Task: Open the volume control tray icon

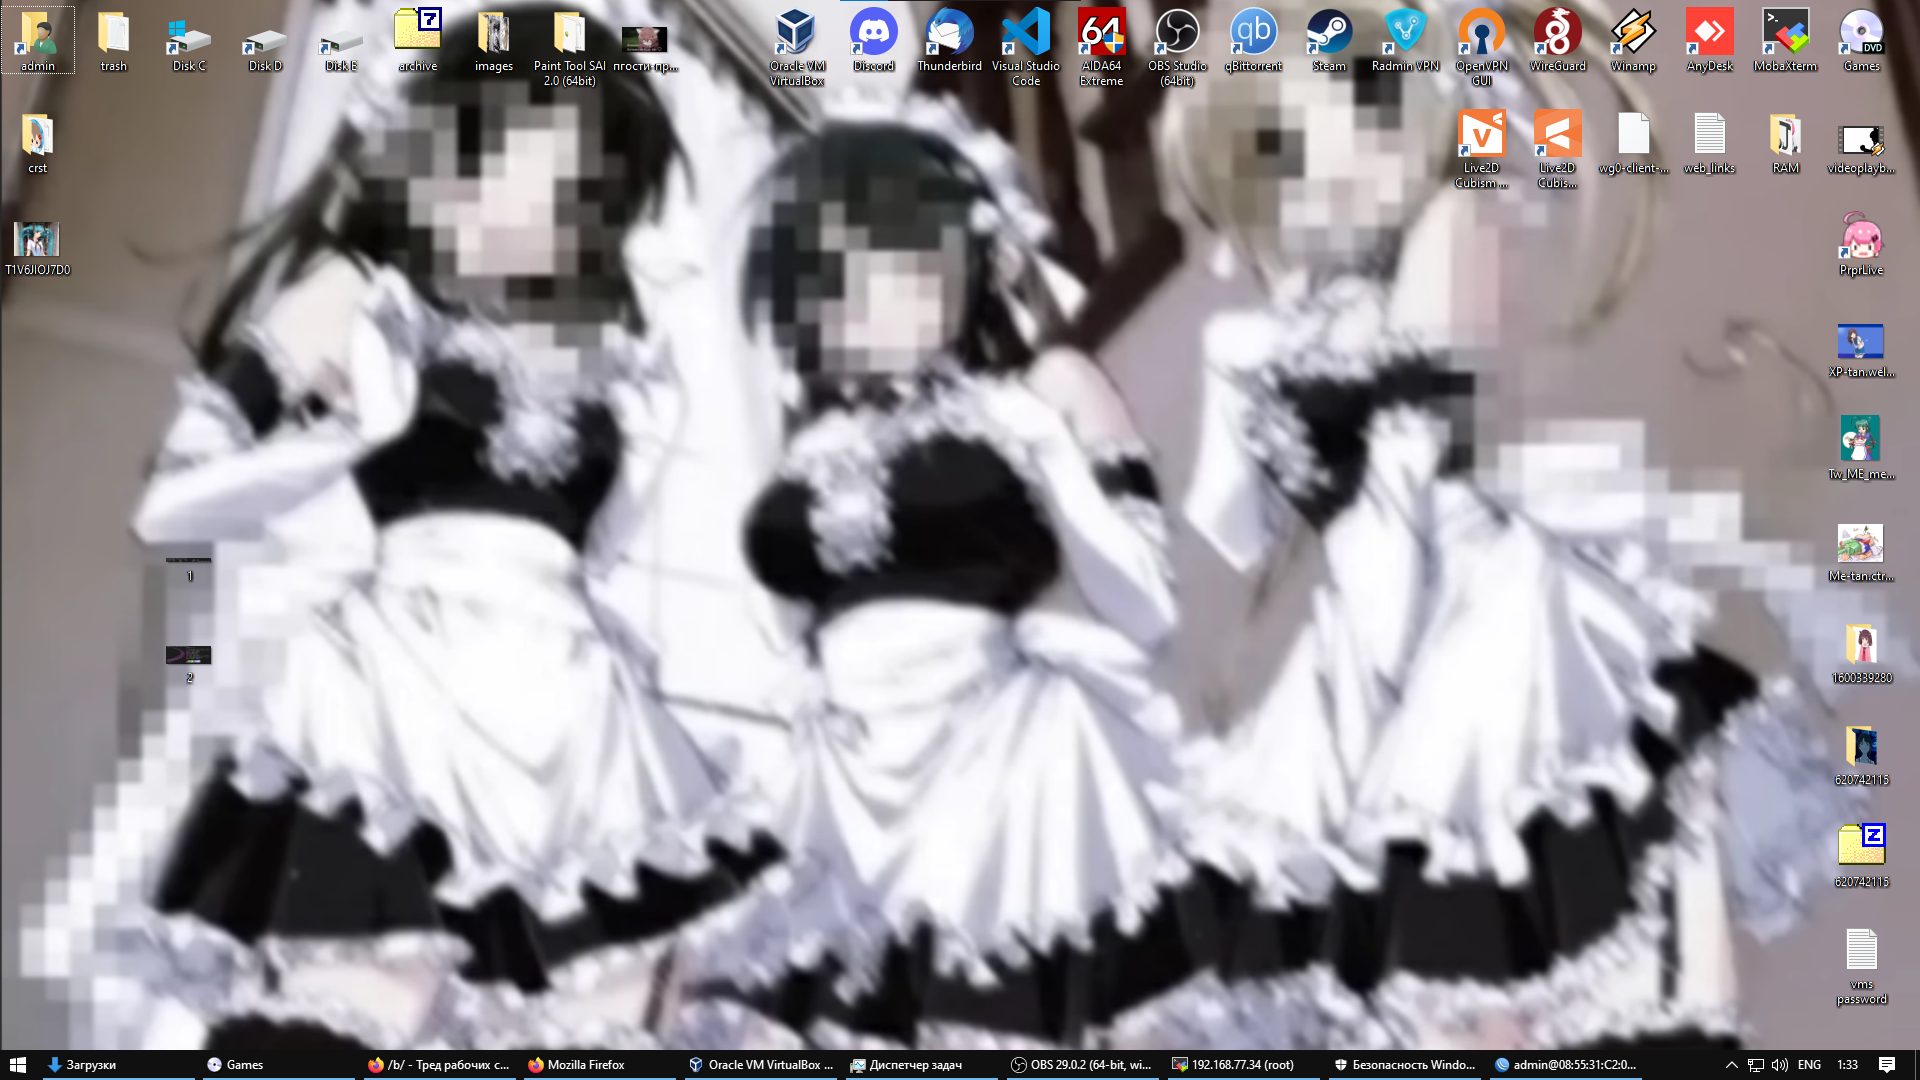Action: click(x=1780, y=1065)
